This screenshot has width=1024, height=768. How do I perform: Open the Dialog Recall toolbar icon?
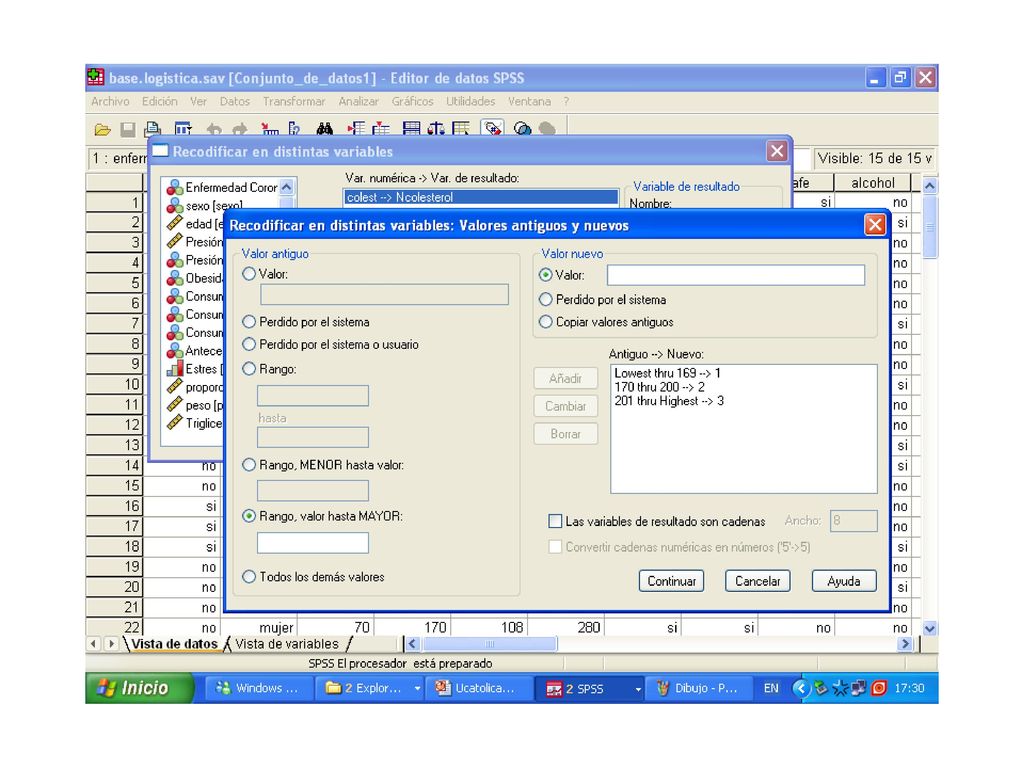[x=183, y=129]
